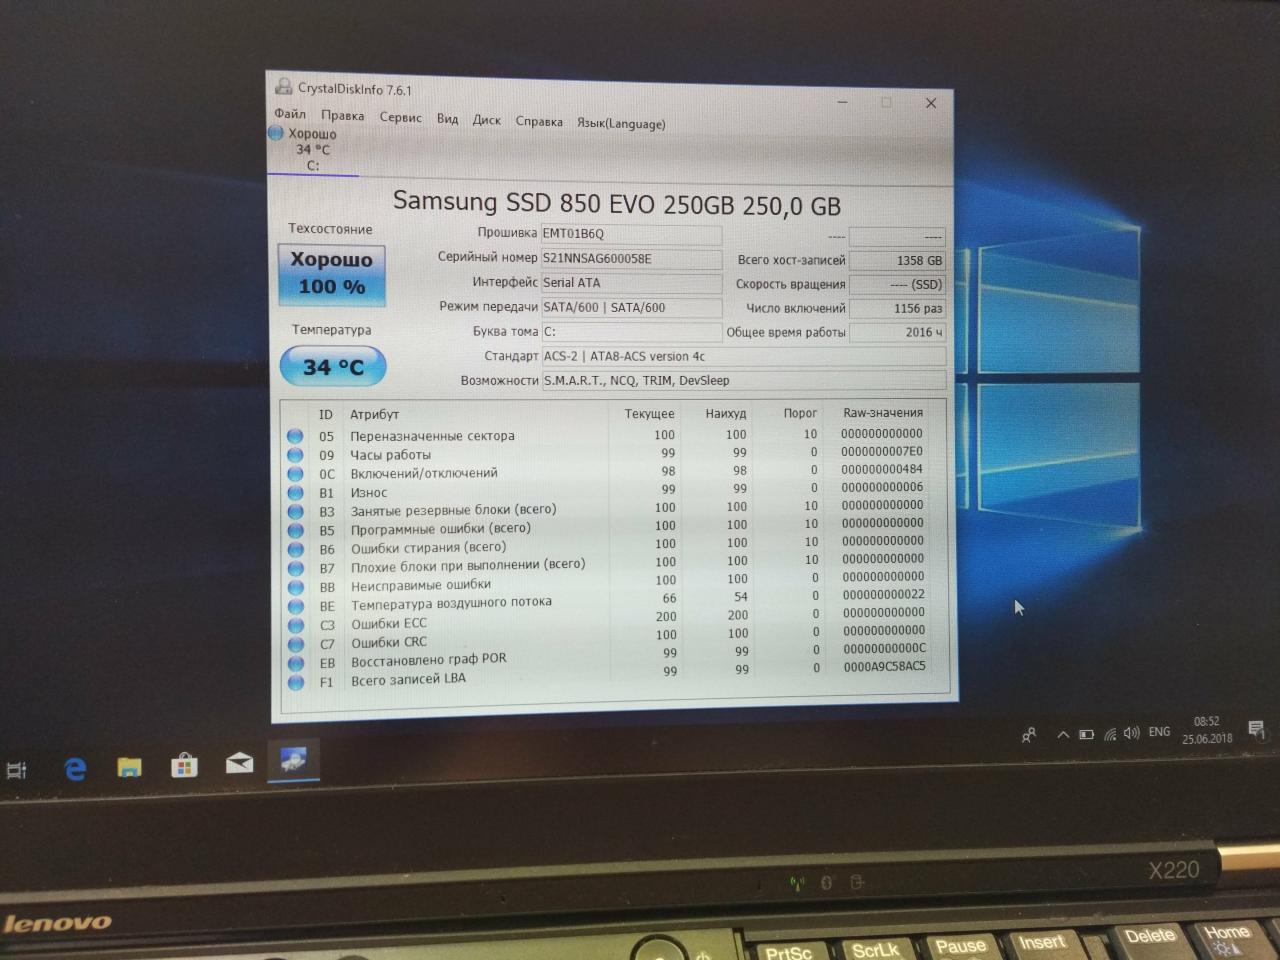
Task: Click the Атрибут column header
Action: (x=374, y=414)
